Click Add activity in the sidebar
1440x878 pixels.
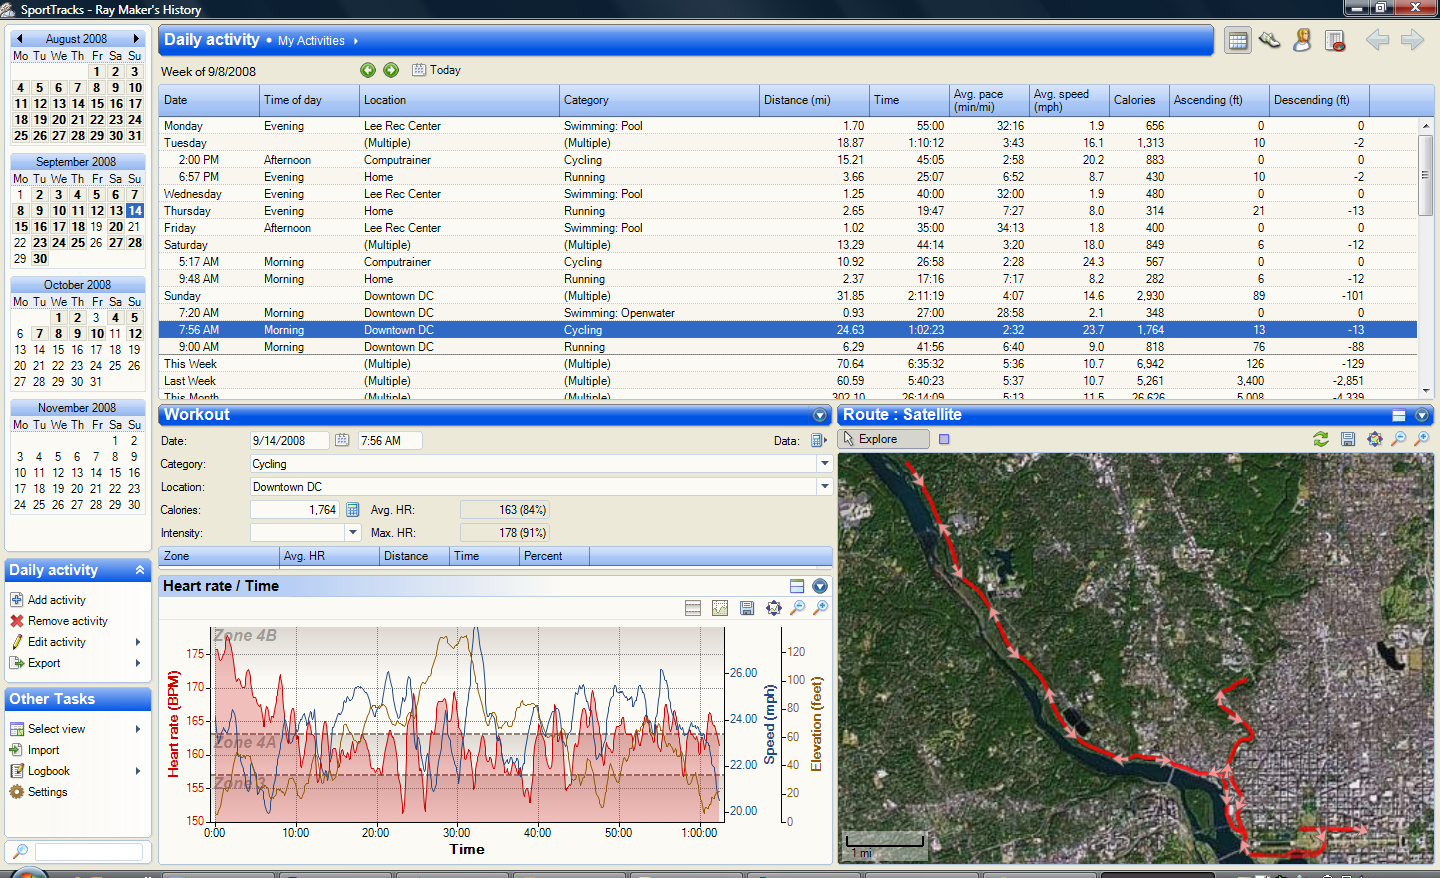(56, 600)
